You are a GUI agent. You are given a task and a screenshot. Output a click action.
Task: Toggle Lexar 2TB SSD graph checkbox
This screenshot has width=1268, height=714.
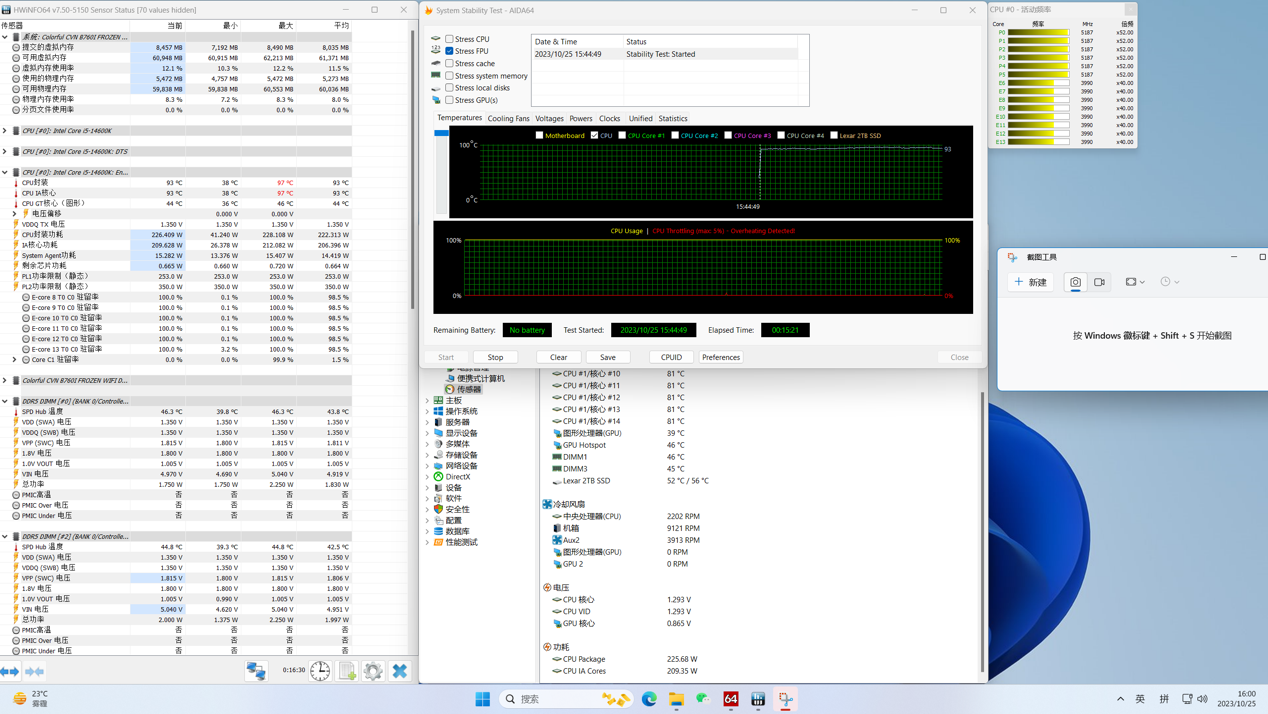coord(834,135)
